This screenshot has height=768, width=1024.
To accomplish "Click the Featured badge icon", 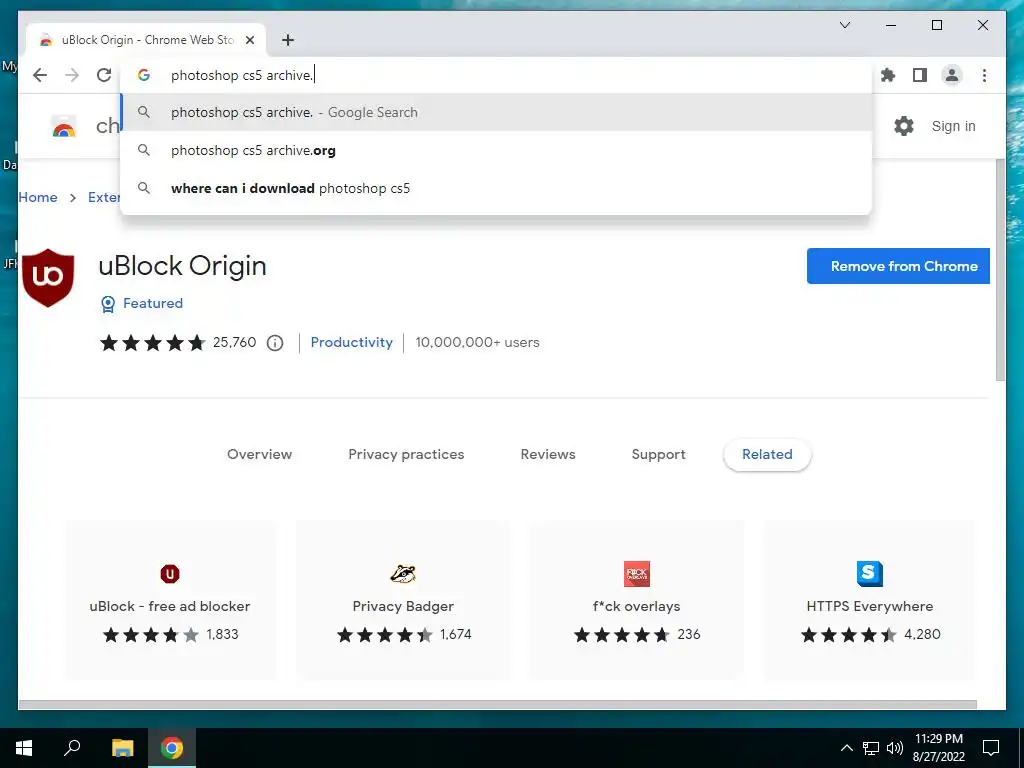I will coord(108,304).
